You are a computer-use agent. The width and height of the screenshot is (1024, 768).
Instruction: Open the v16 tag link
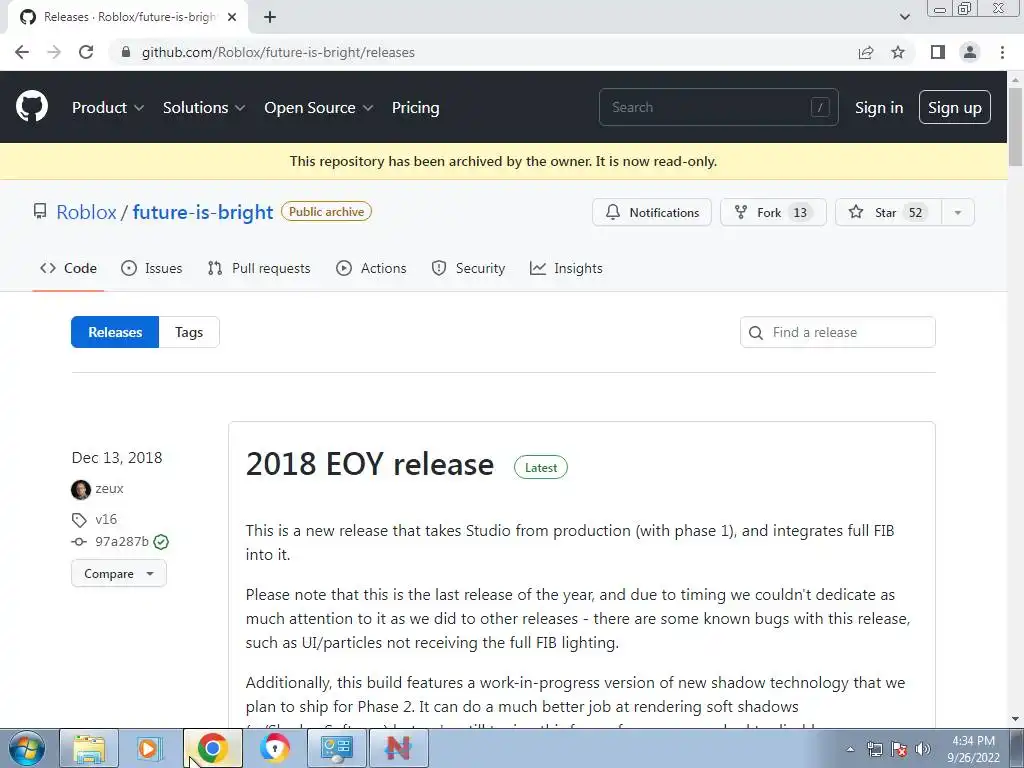coord(106,519)
